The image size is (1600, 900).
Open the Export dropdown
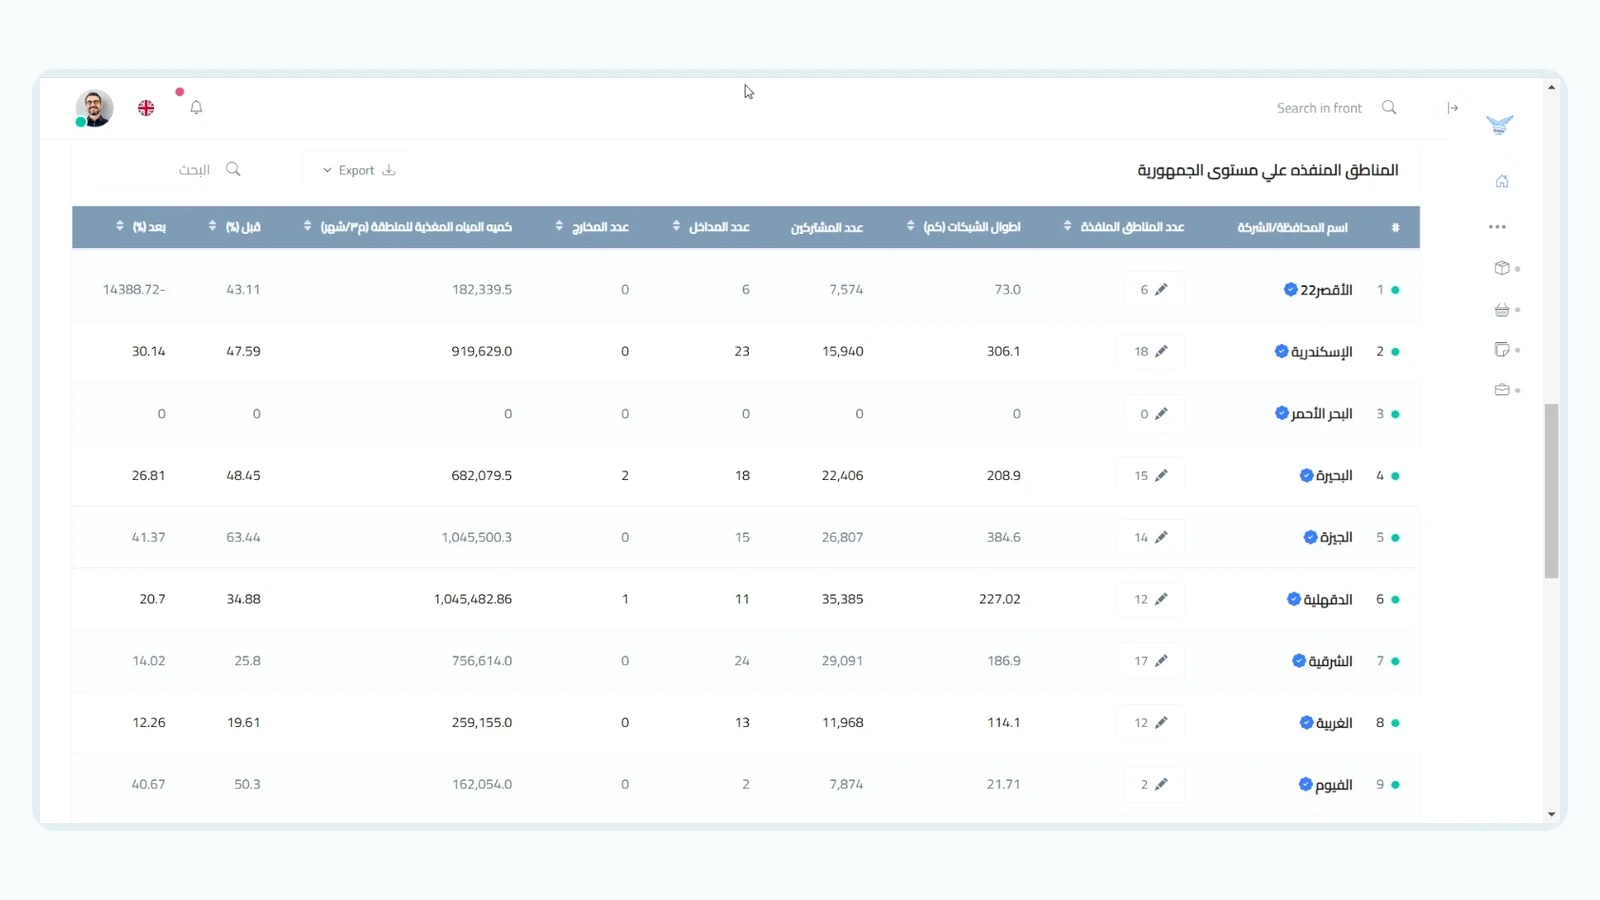(358, 170)
